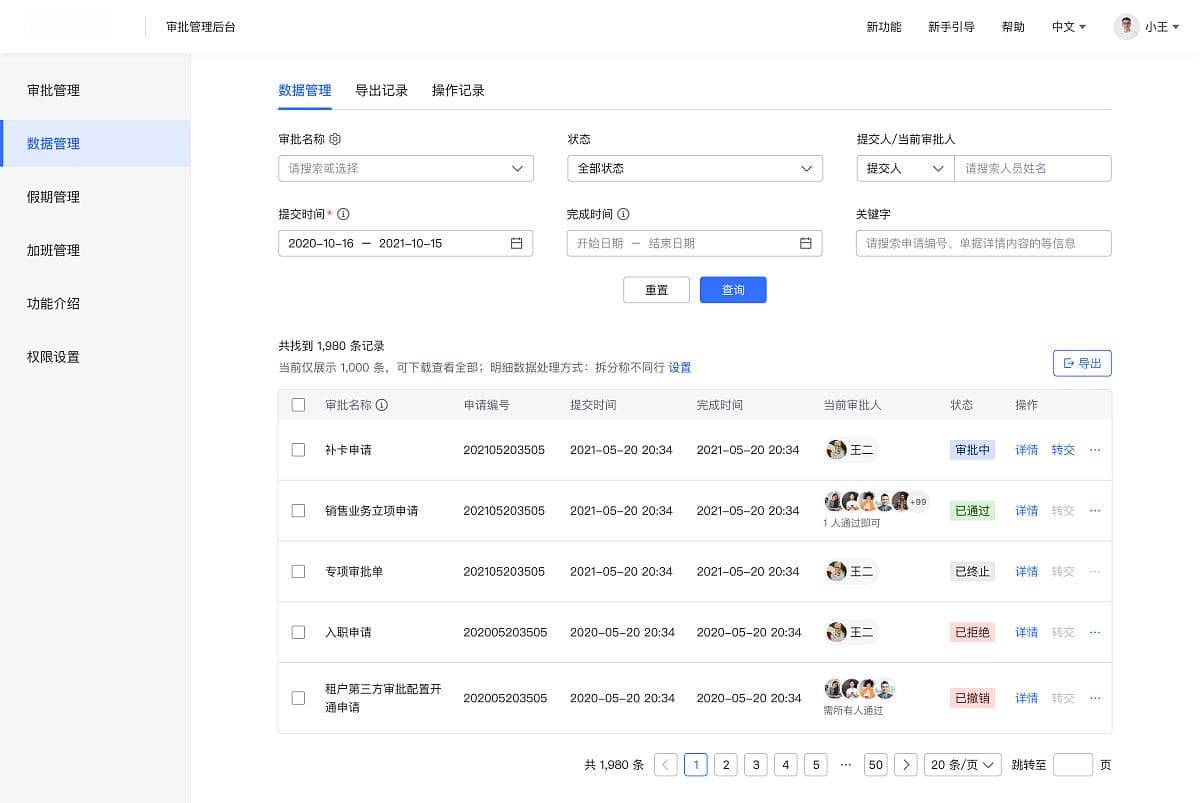
Task: Switch to the 导出记录 tab
Action: coord(382,90)
